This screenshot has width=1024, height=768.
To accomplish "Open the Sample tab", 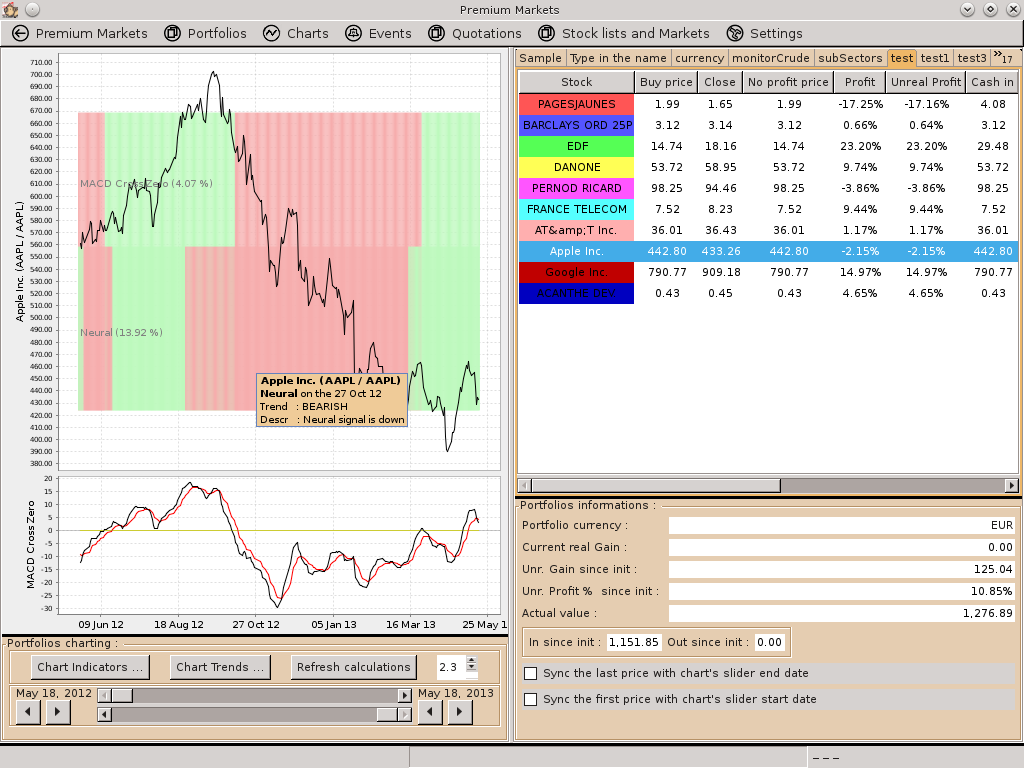I will pyautogui.click(x=540, y=58).
